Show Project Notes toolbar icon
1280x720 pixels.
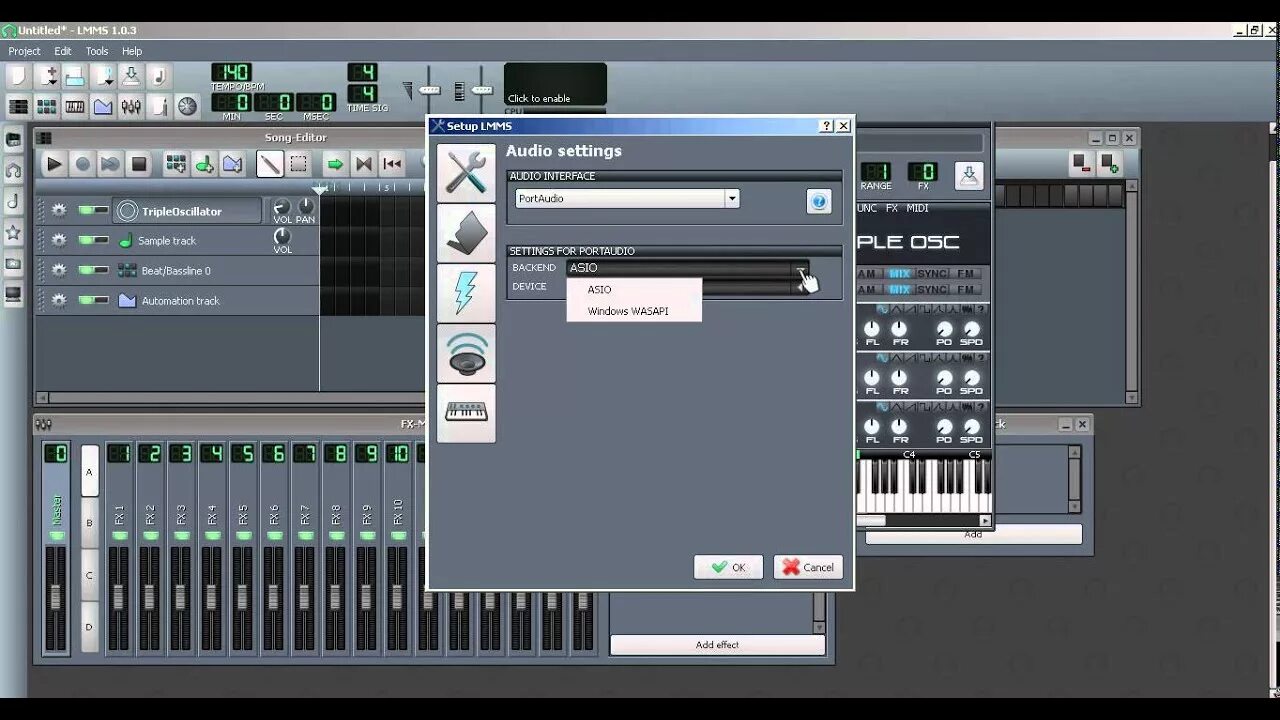pyautogui.click(x=159, y=106)
